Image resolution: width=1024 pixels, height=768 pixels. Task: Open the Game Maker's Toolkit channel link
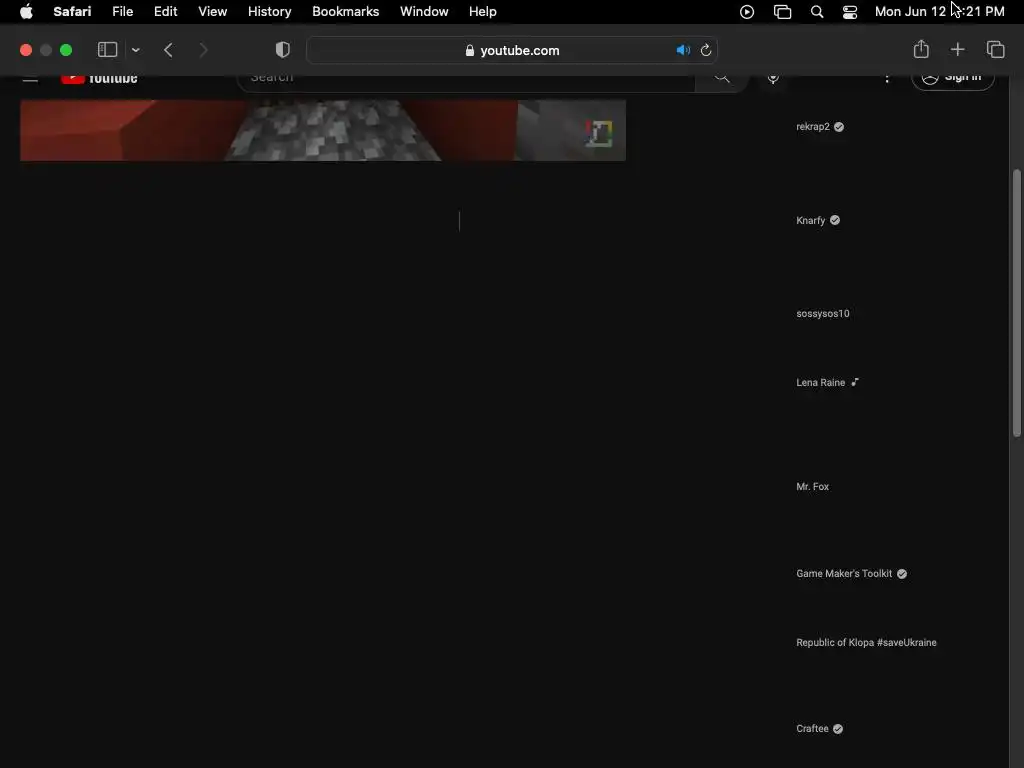844,573
